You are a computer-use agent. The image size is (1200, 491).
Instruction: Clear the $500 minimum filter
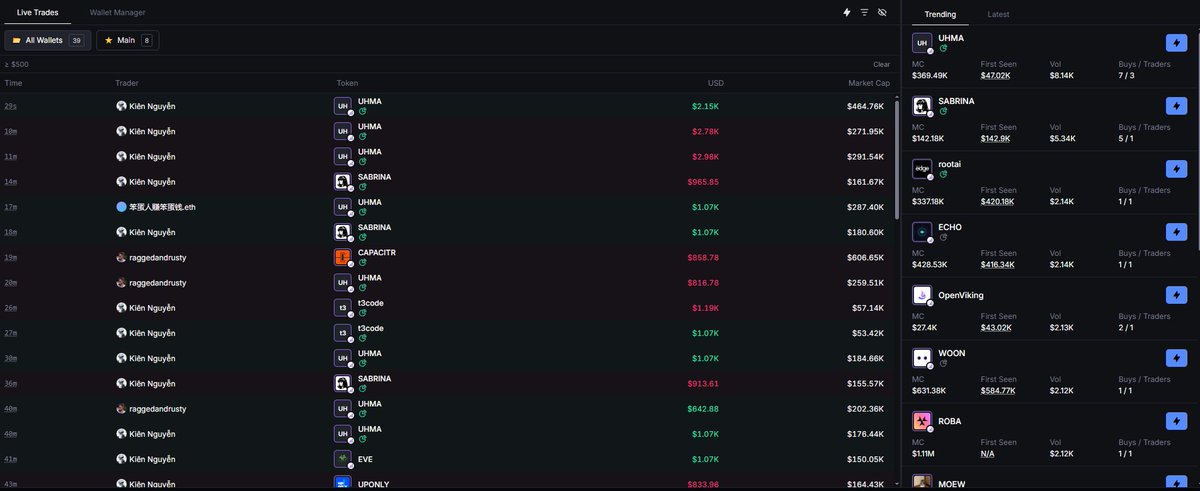click(x=881, y=64)
